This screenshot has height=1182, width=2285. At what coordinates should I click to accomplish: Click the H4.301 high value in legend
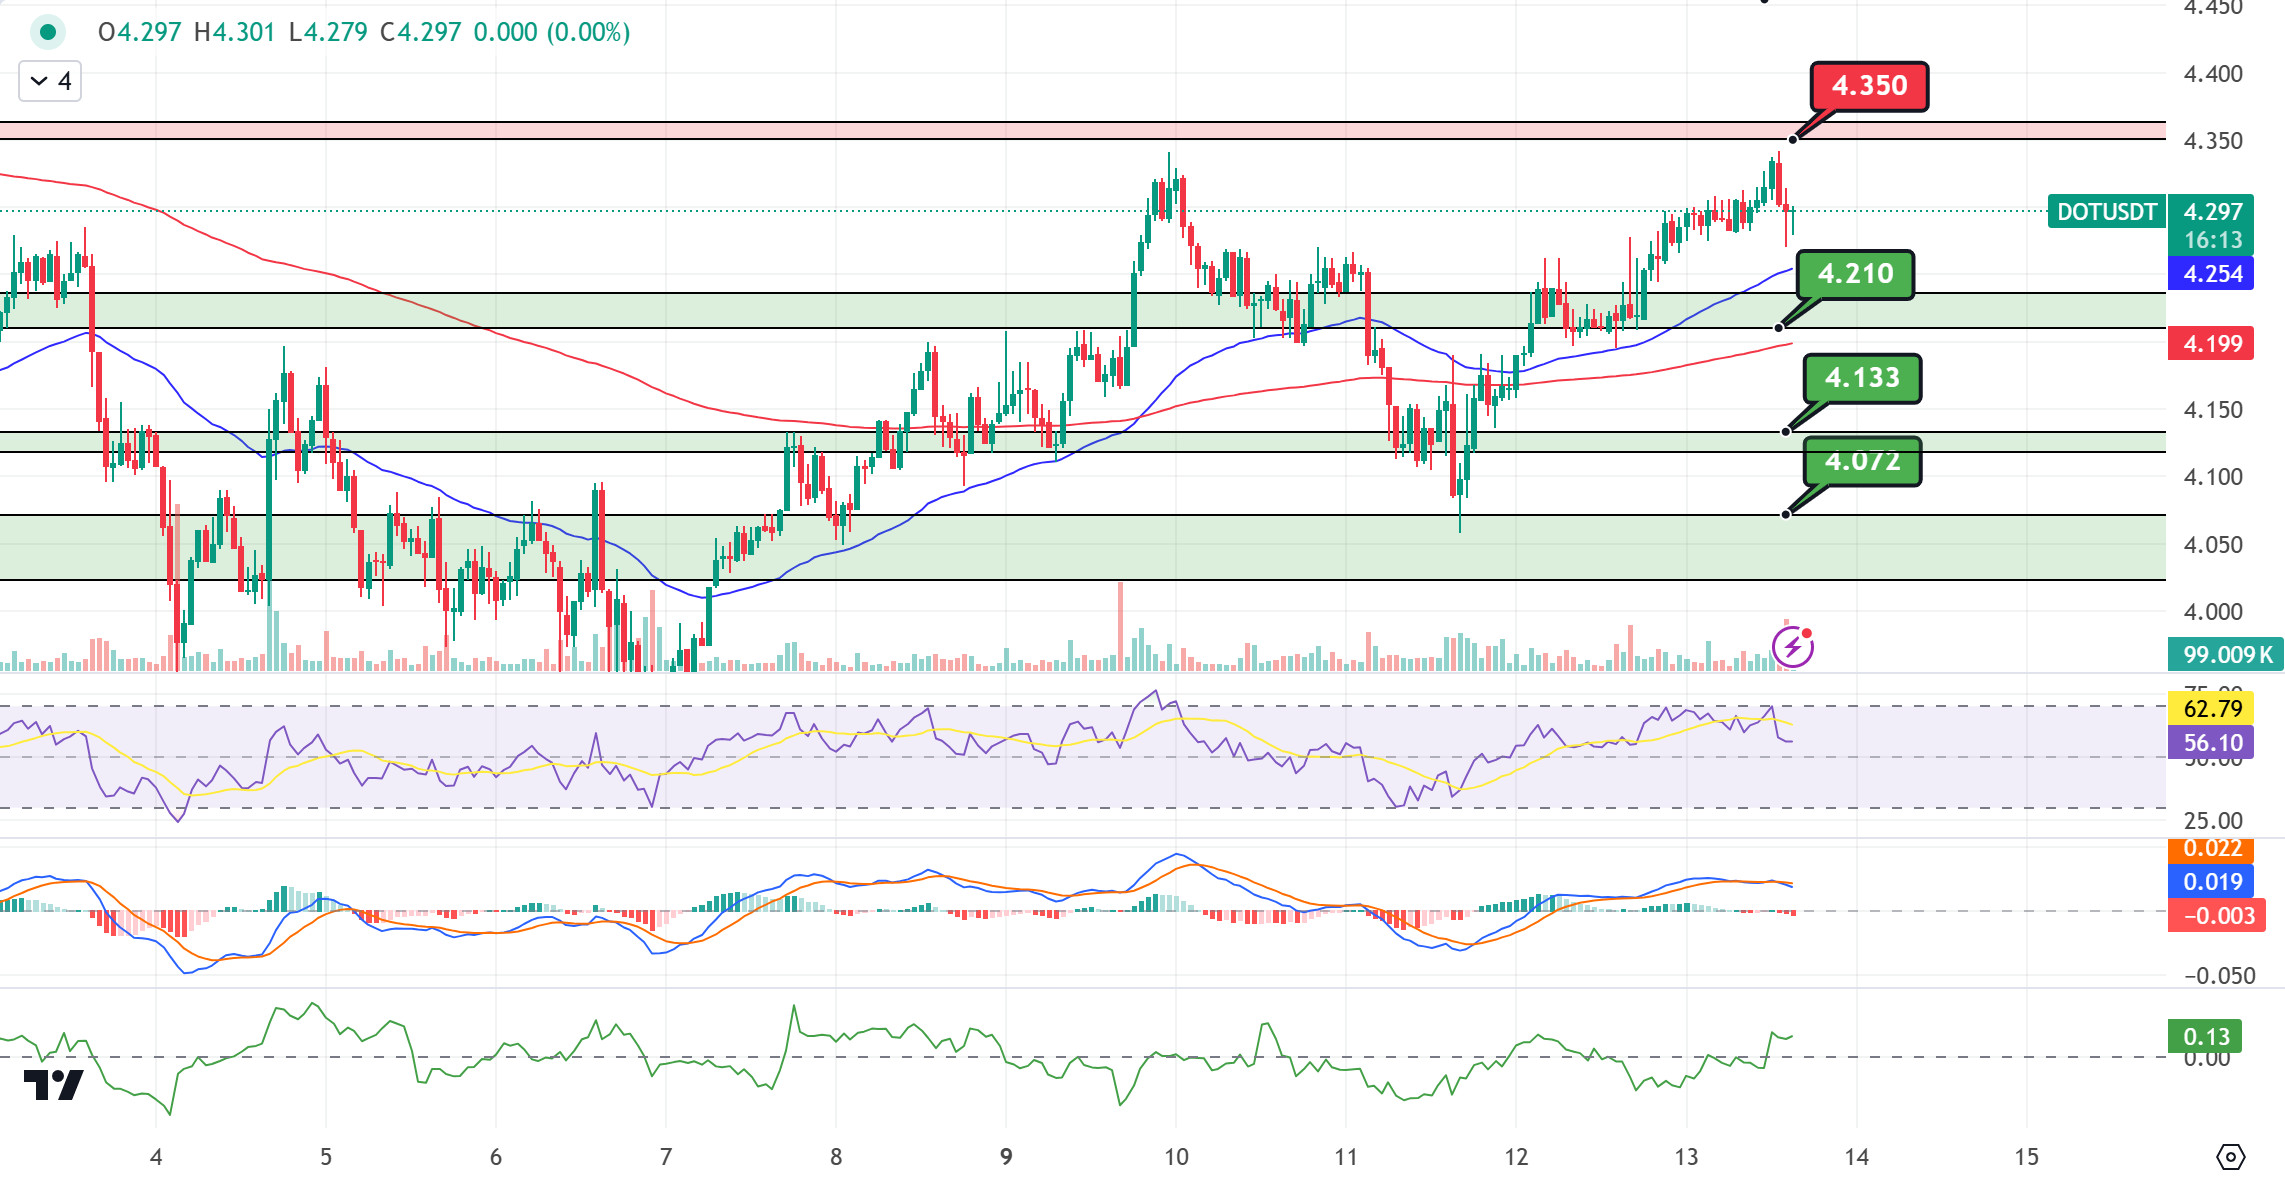(x=234, y=32)
